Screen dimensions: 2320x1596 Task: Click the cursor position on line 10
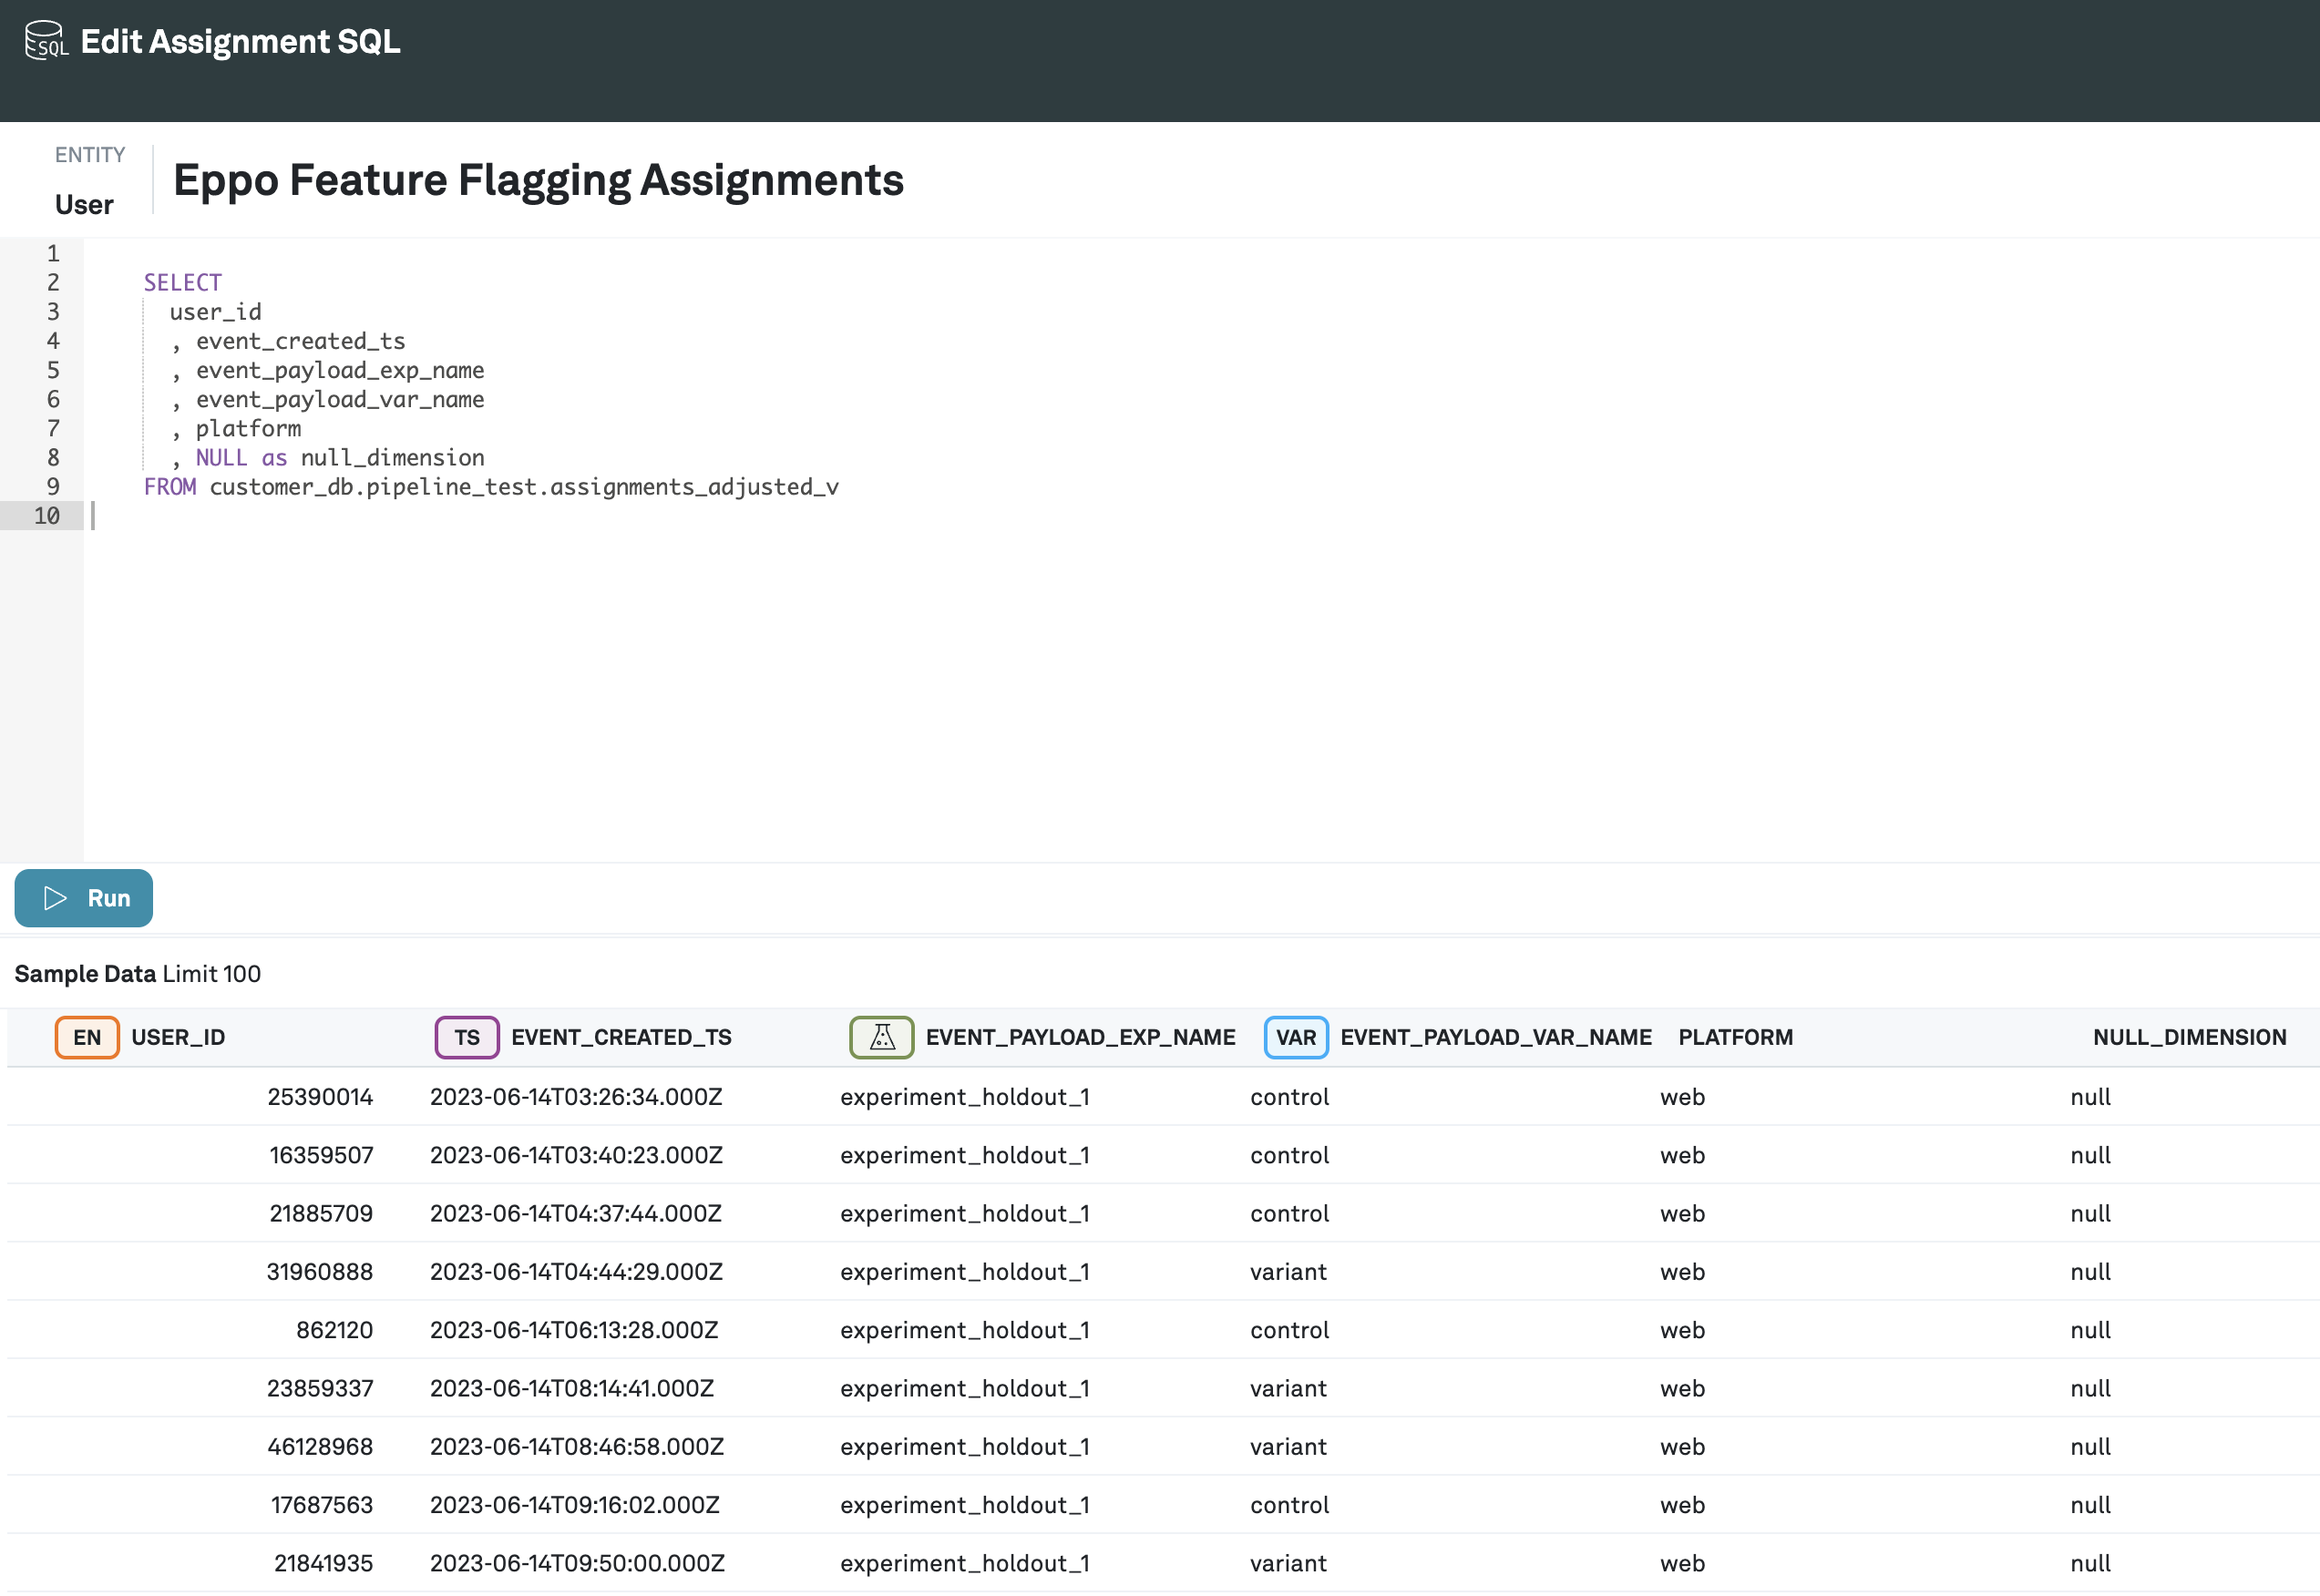93,515
